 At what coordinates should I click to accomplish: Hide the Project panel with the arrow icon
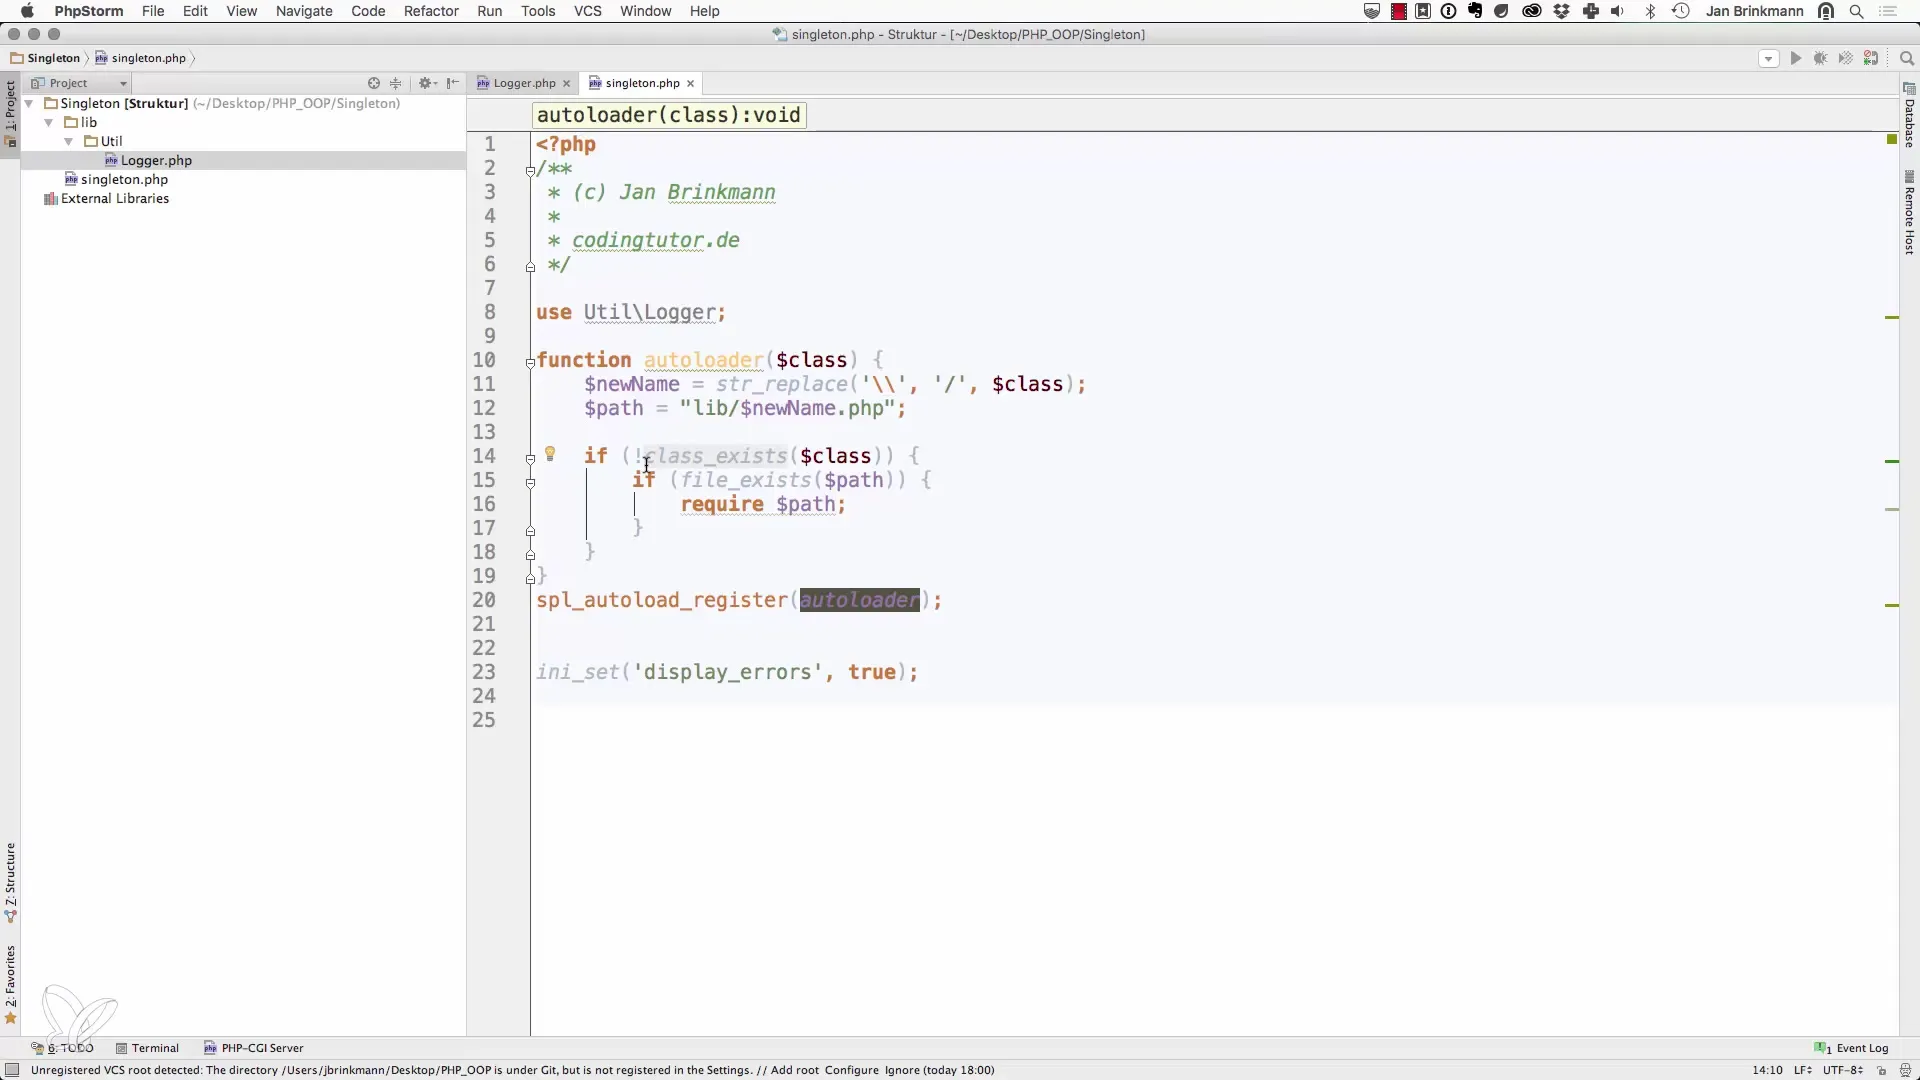(x=453, y=83)
